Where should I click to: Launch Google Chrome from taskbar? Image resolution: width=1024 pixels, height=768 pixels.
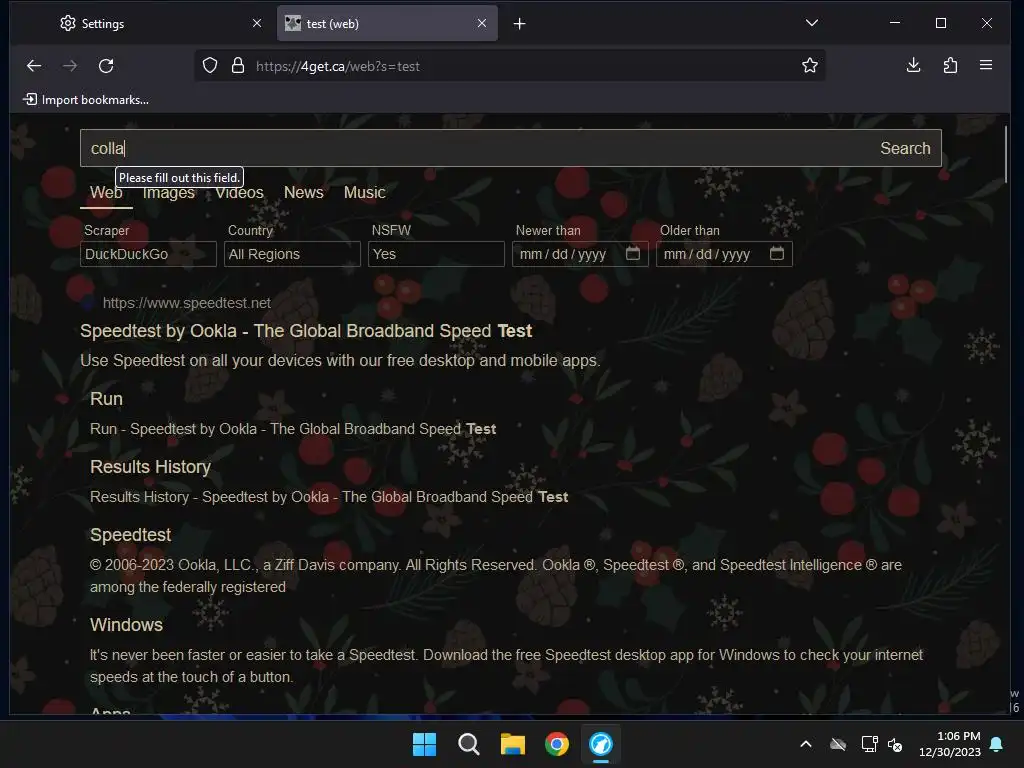point(556,744)
